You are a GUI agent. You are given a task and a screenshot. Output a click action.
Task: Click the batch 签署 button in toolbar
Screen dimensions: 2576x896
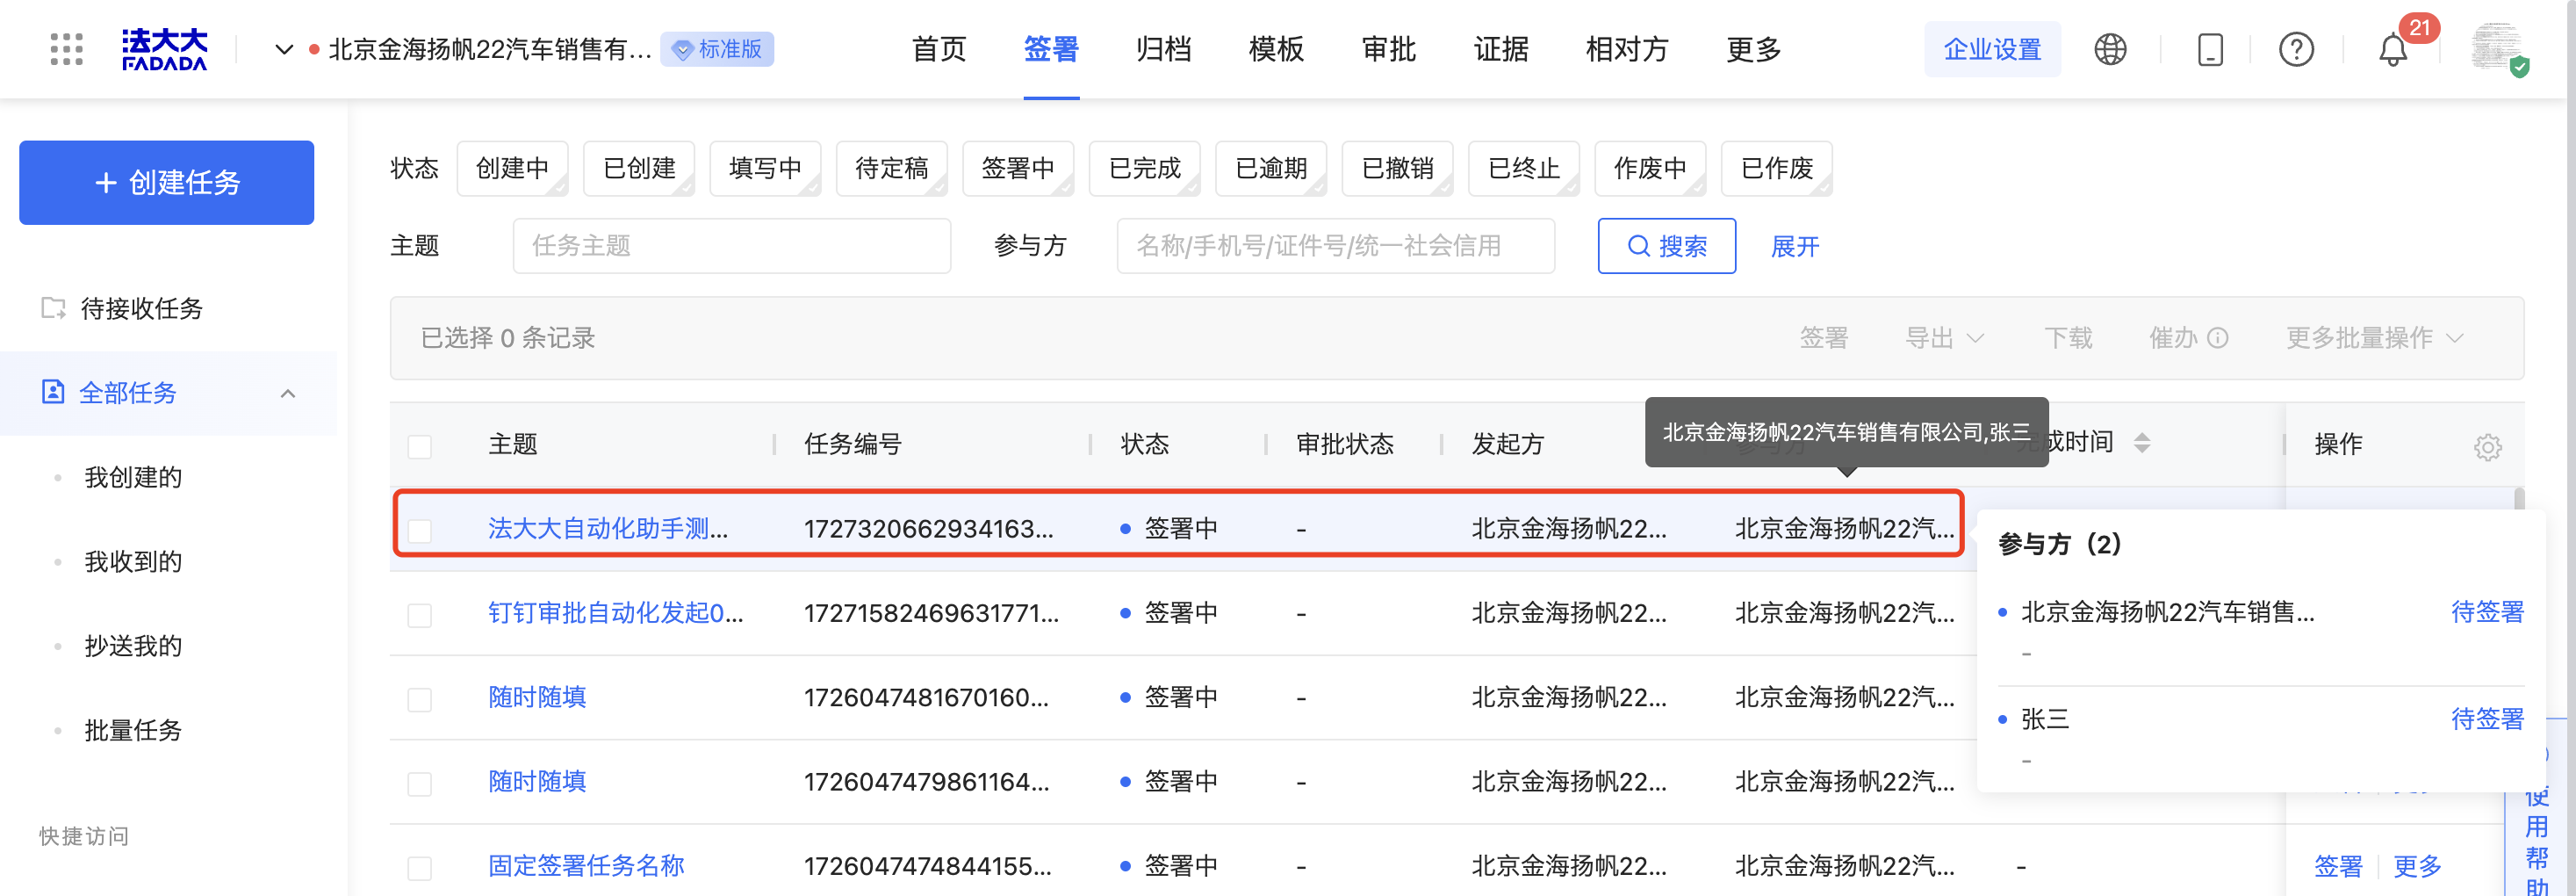tap(1824, 338)
